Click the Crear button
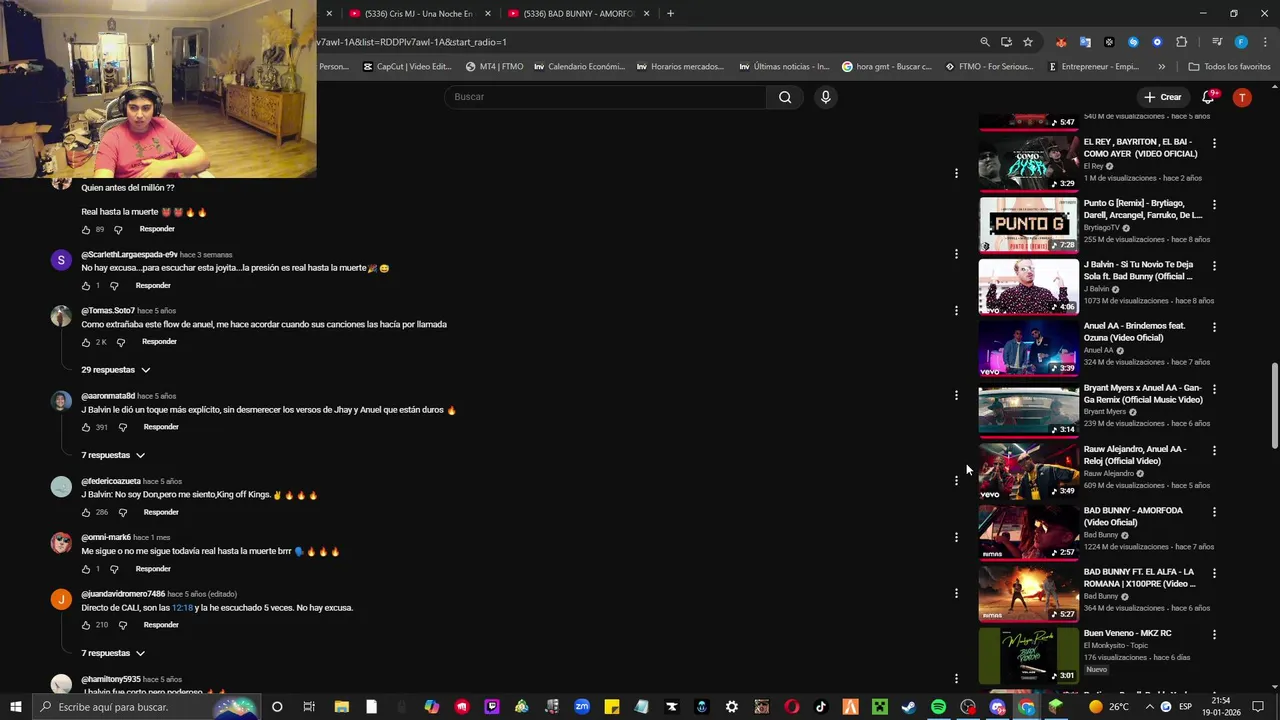The width and height of the screenshot is (1280, 720). coord(1163,97)
